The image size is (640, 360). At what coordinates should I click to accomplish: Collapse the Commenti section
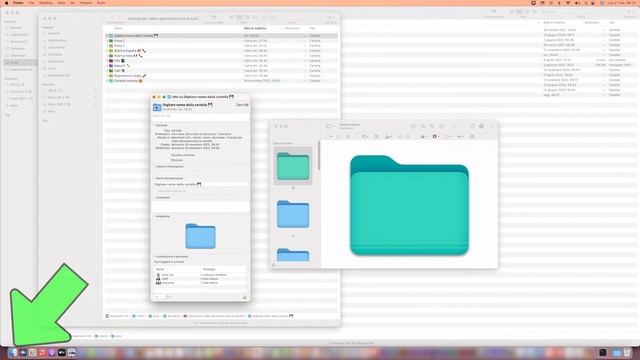(154, 198)
